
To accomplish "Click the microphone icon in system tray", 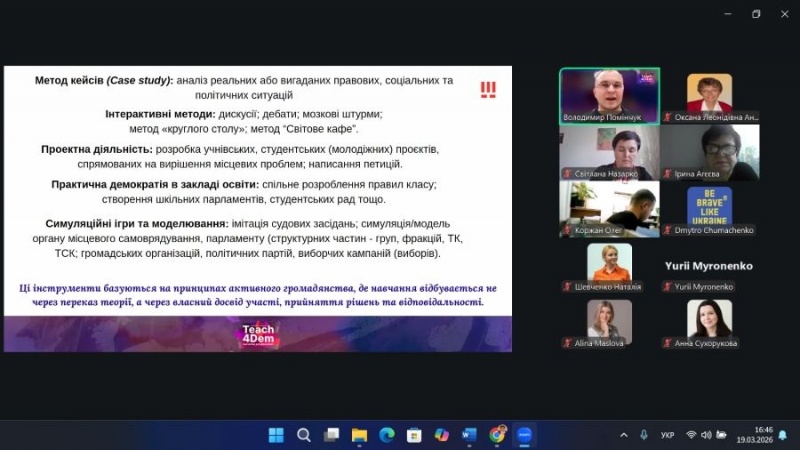I will (643, 435).
